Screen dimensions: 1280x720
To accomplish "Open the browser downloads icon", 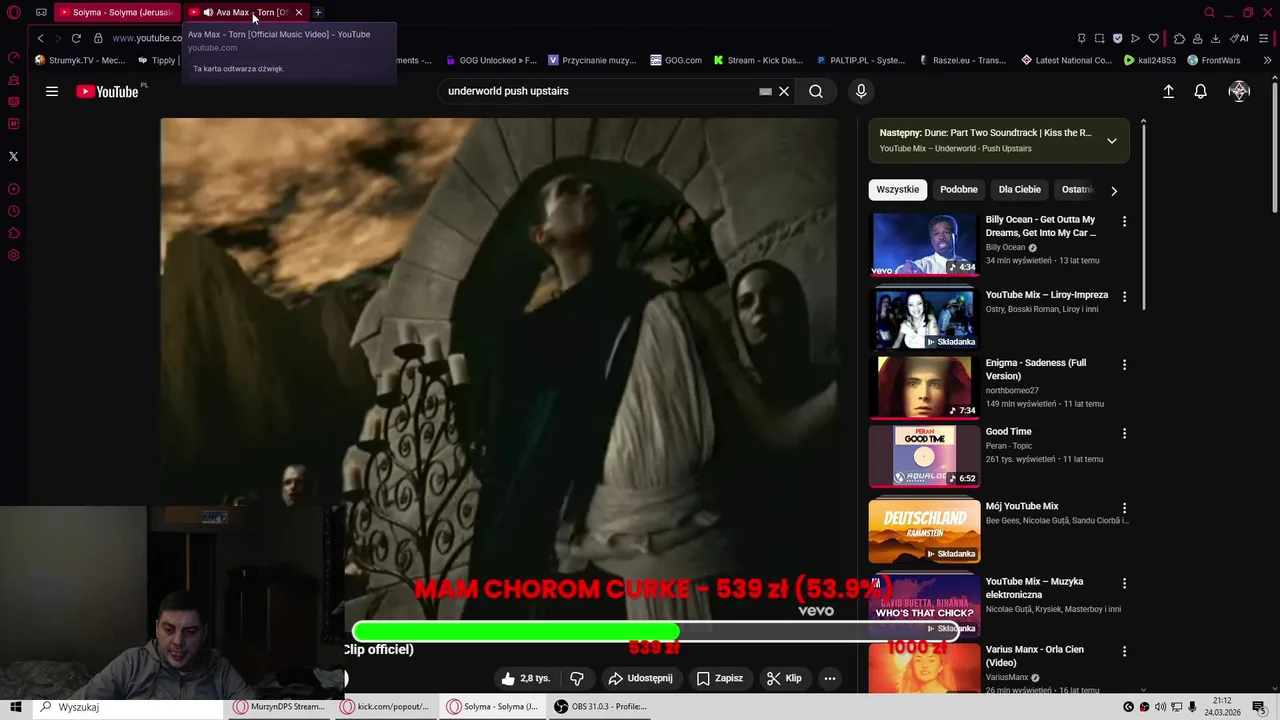I will click(1215, 38).
